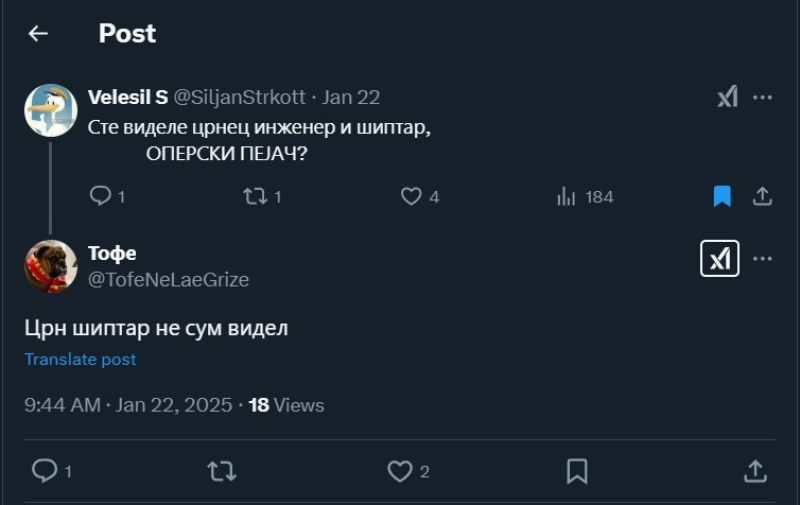800x505 pixels.
Task: Open repost menu for Тофе's post
Action: tap(221, 470)
